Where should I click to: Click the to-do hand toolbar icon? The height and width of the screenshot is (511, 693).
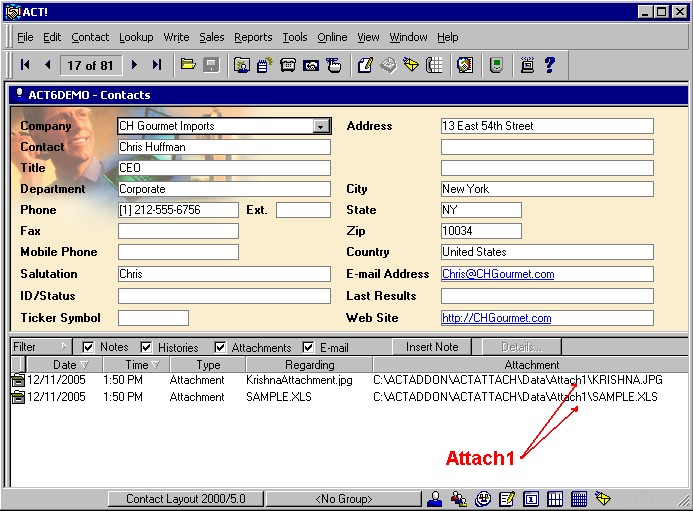pos(334,65)
